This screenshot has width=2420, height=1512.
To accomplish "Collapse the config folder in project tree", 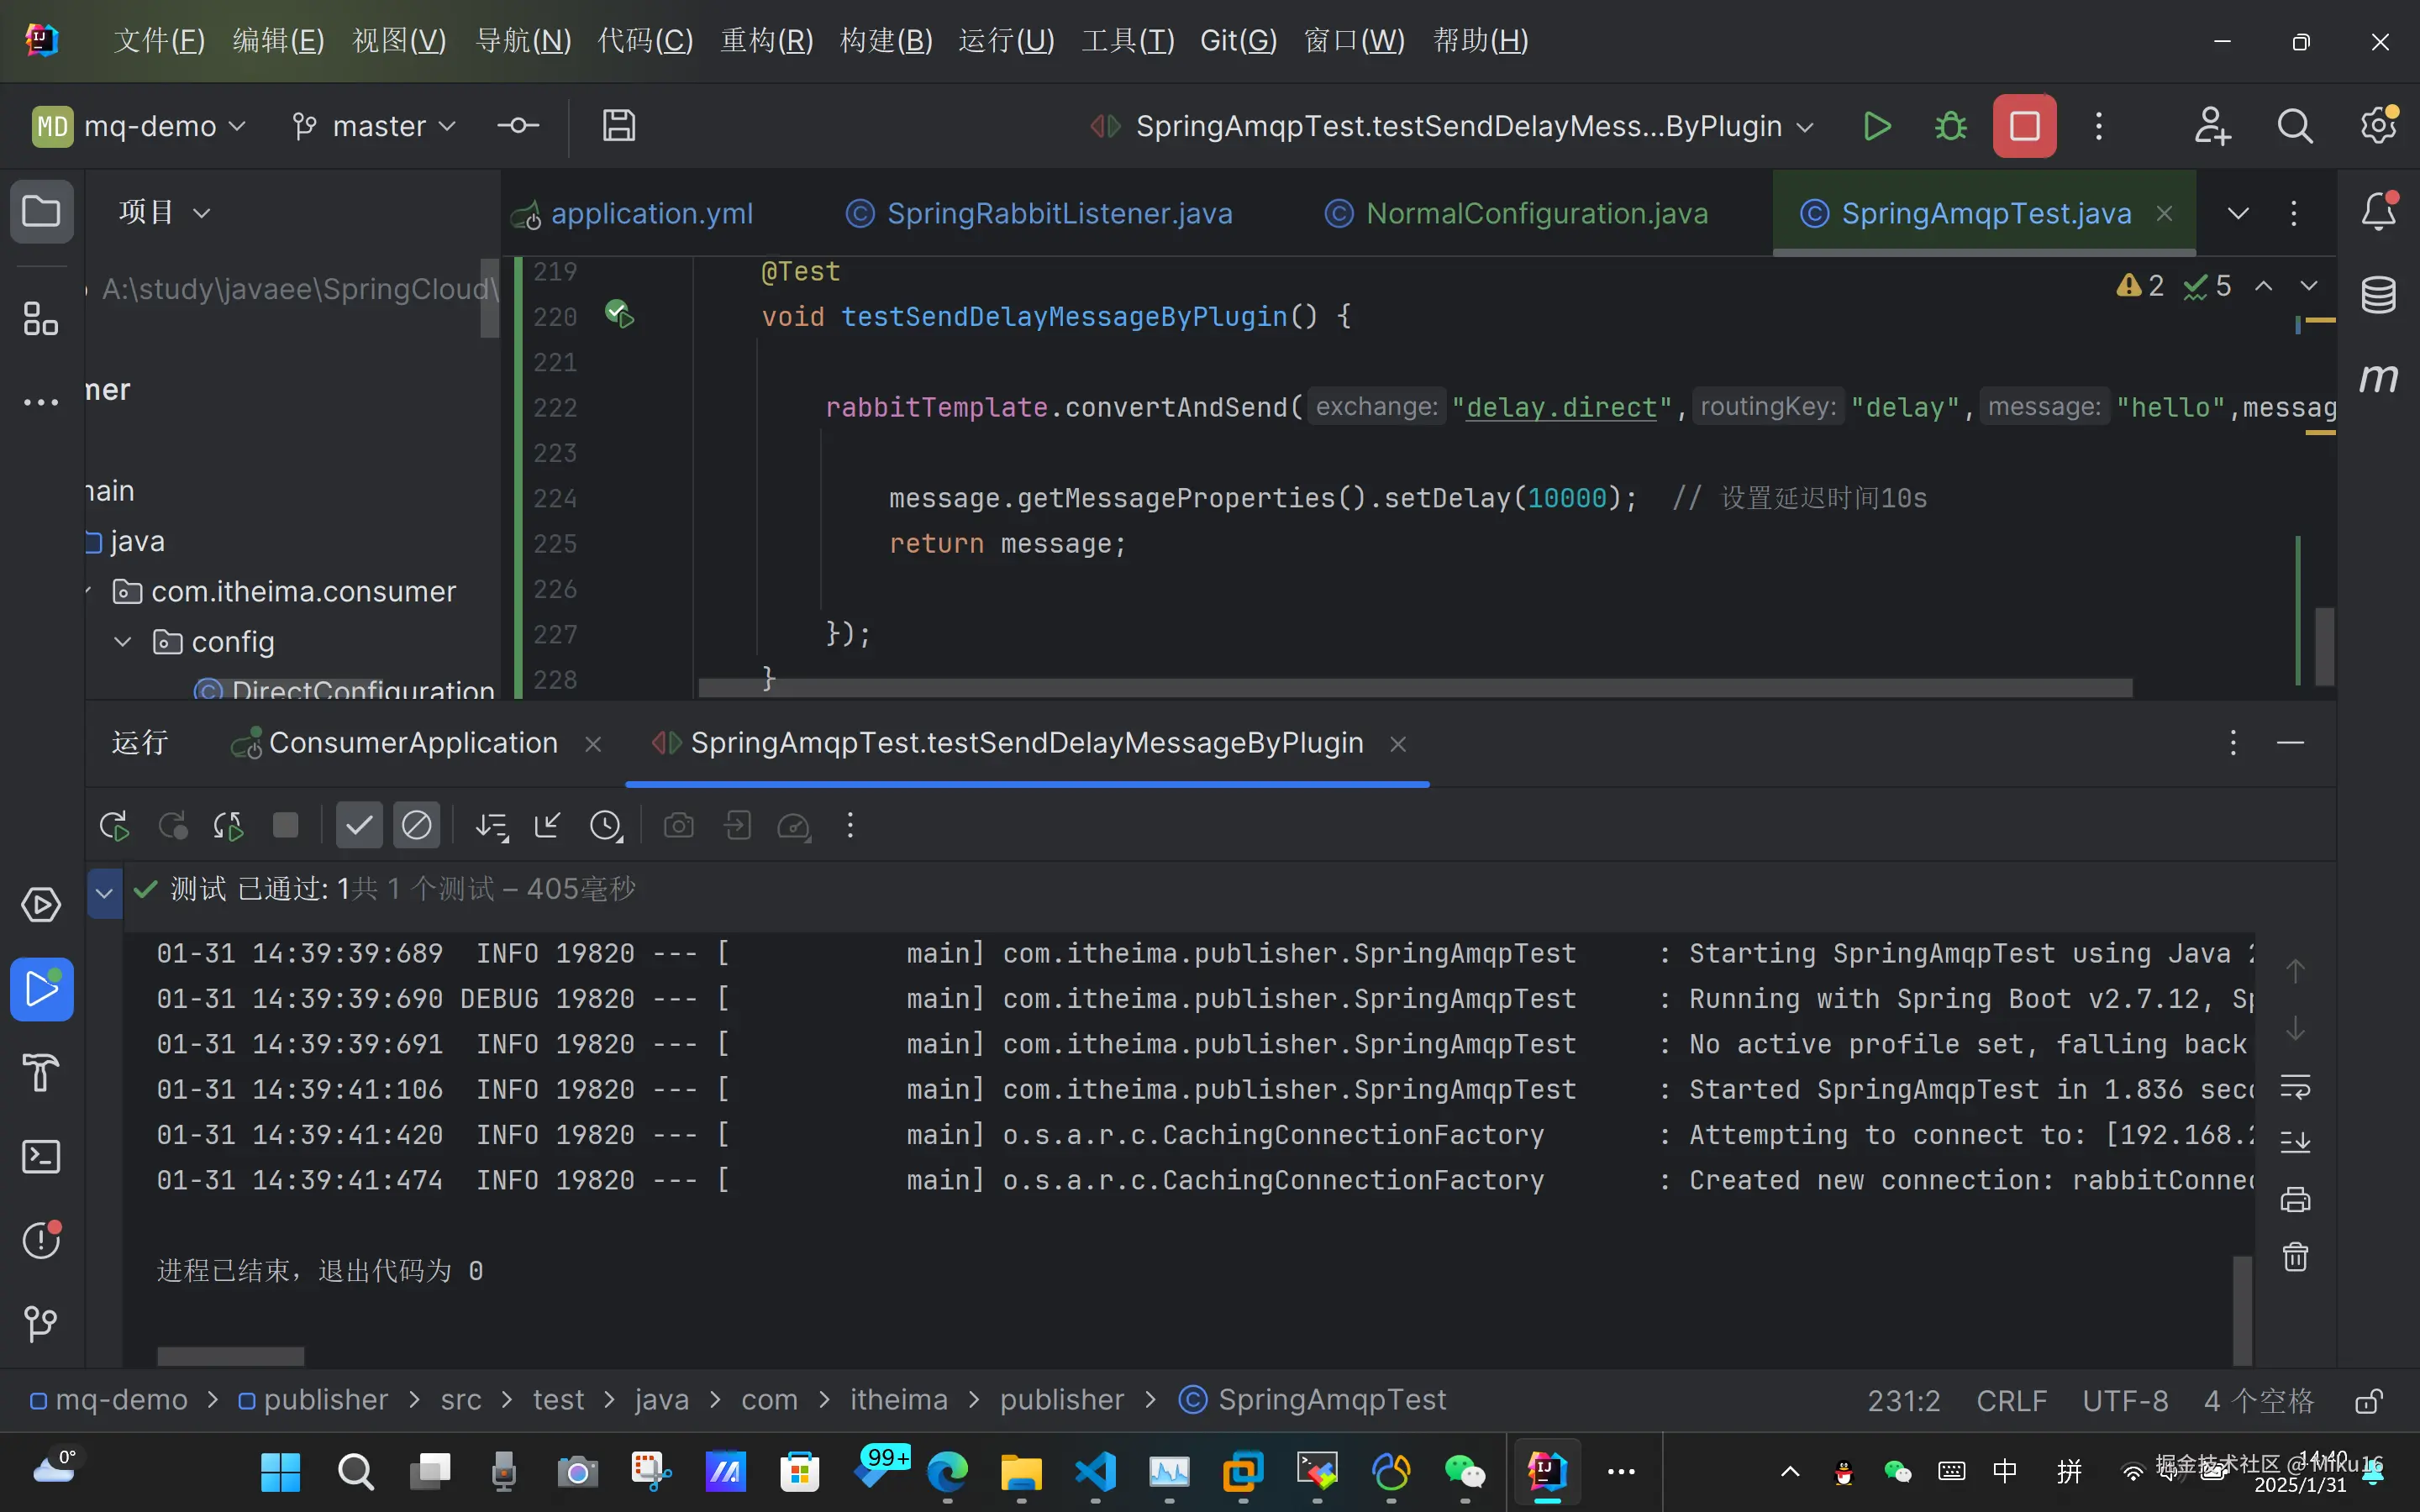I will tap(123, 642).
